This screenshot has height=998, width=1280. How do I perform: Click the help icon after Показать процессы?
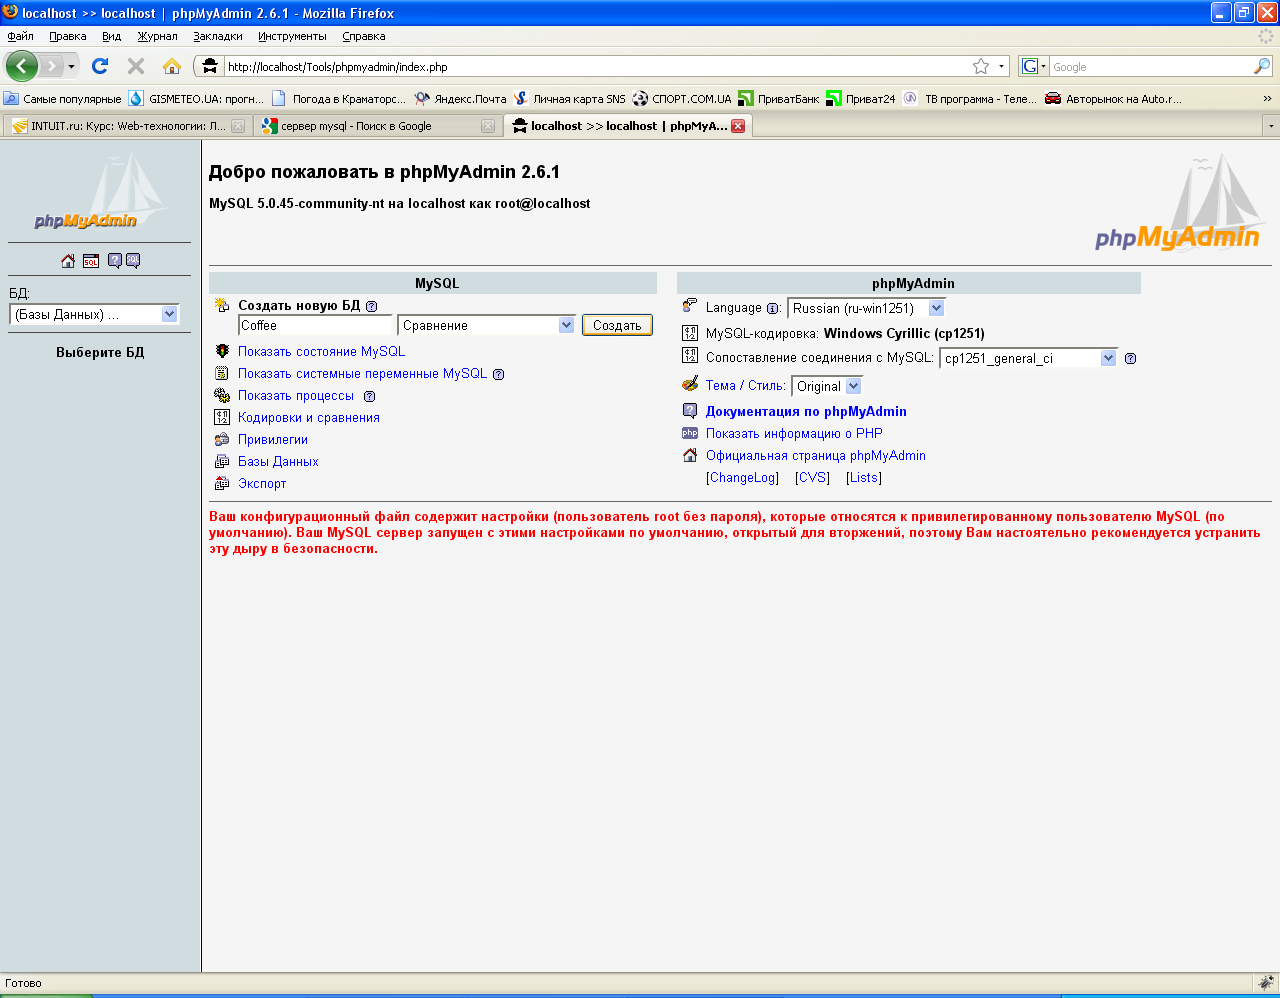369,396
